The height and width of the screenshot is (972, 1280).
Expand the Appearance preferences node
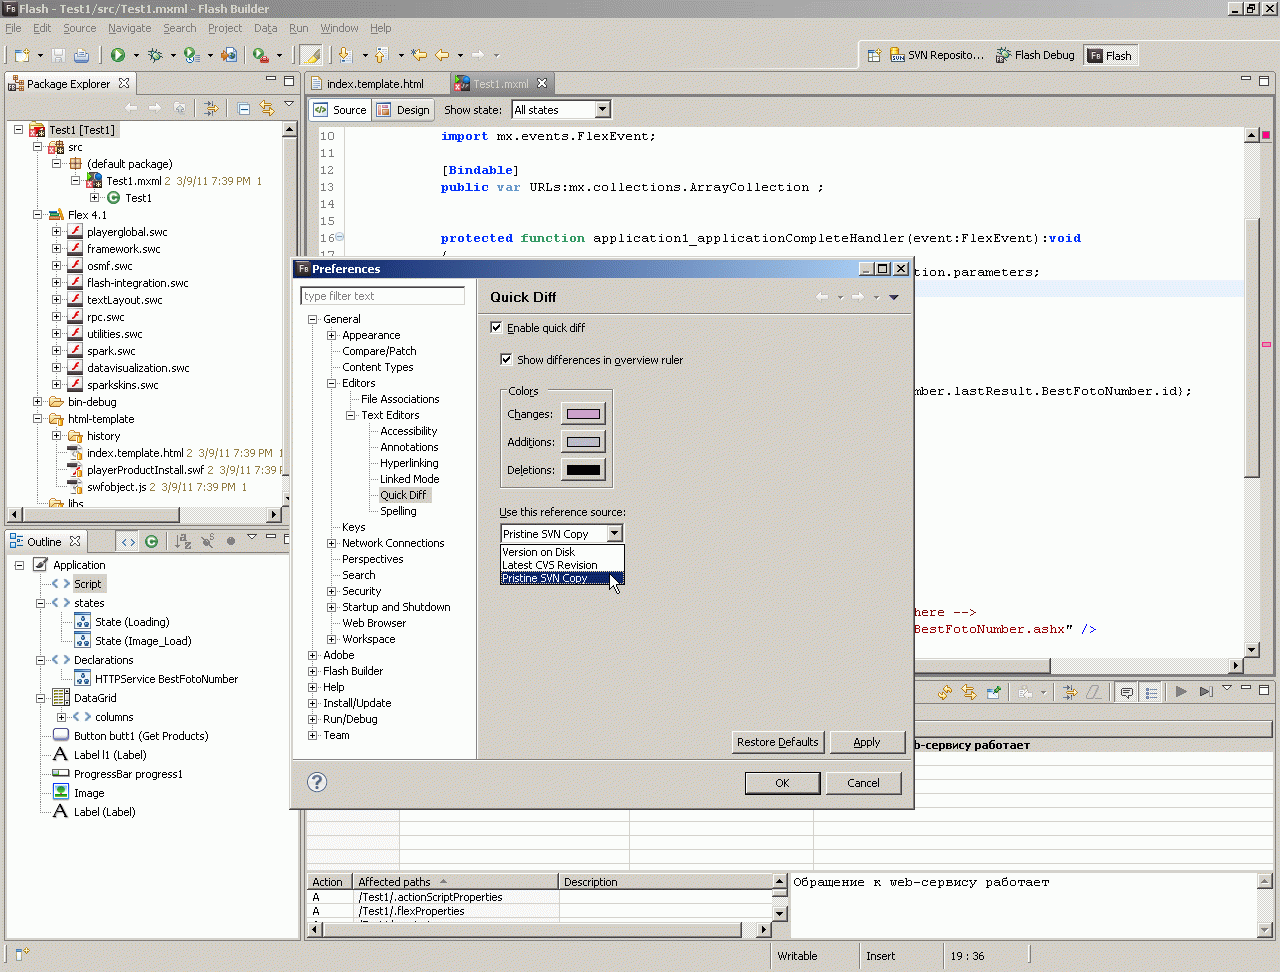click(332, 335)
